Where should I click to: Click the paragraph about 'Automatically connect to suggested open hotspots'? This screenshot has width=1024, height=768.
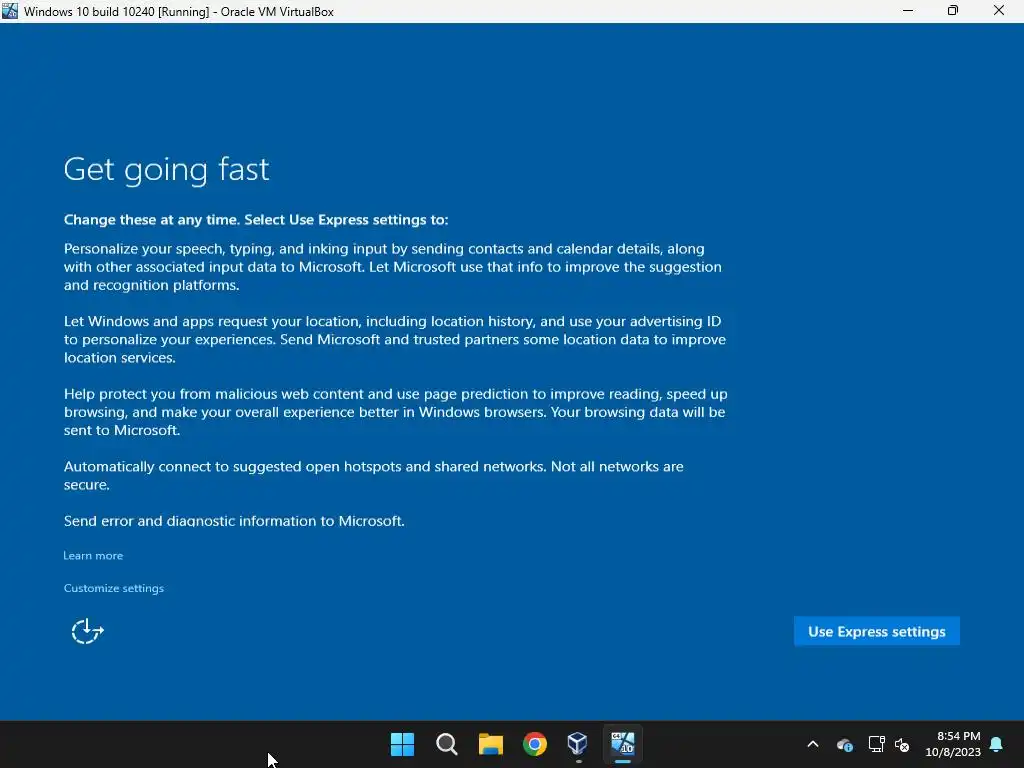point(374,475)
